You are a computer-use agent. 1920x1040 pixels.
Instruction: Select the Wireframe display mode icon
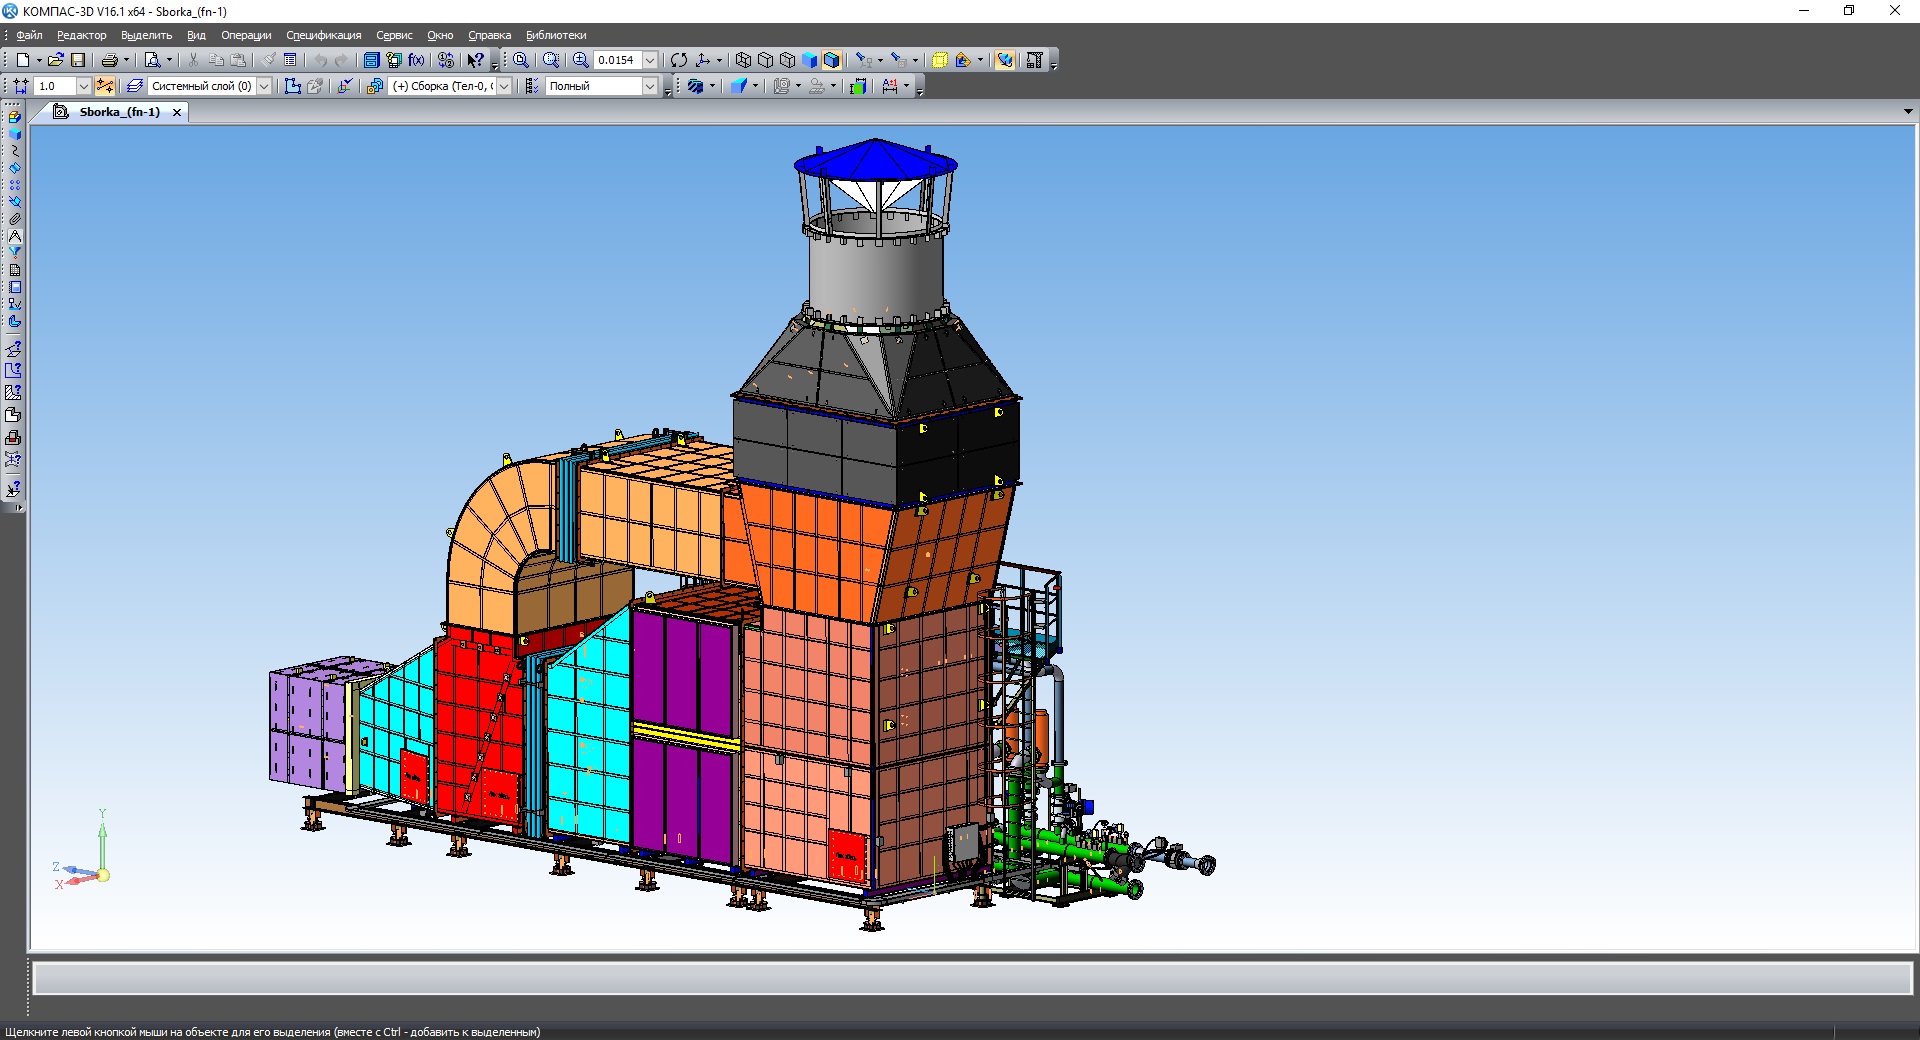click(x=743, y=60)
